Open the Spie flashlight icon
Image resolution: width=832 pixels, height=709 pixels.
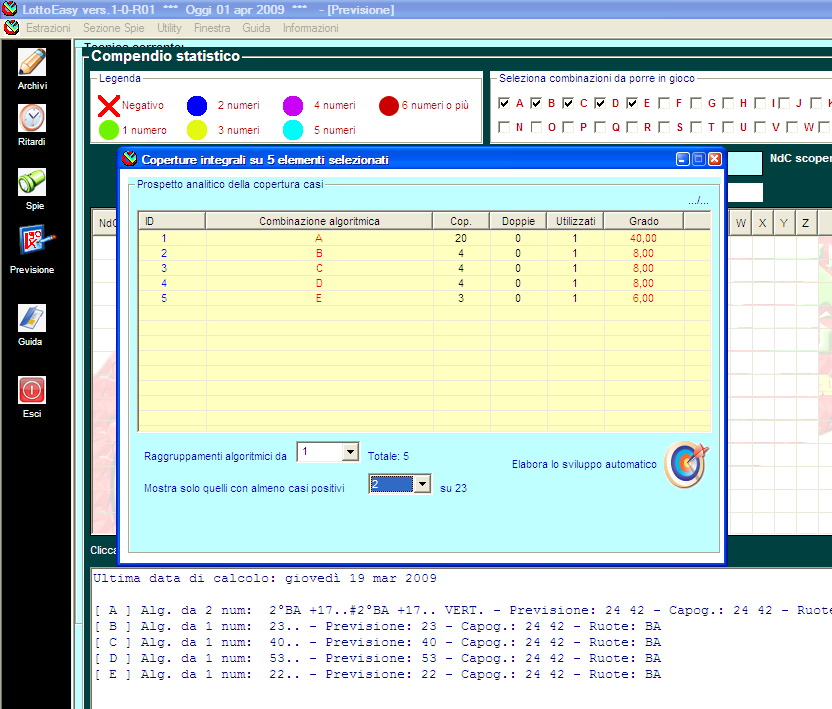(32, 182)
